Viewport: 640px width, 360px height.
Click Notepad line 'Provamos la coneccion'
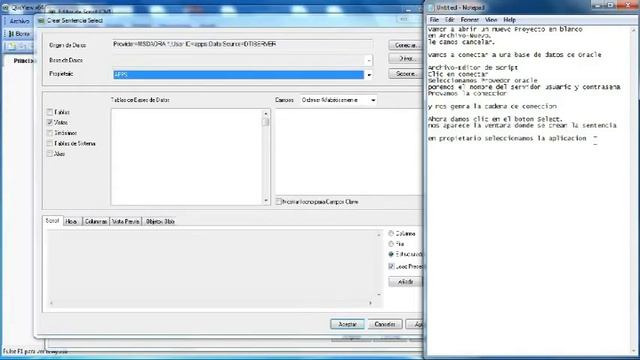[467, 93]
